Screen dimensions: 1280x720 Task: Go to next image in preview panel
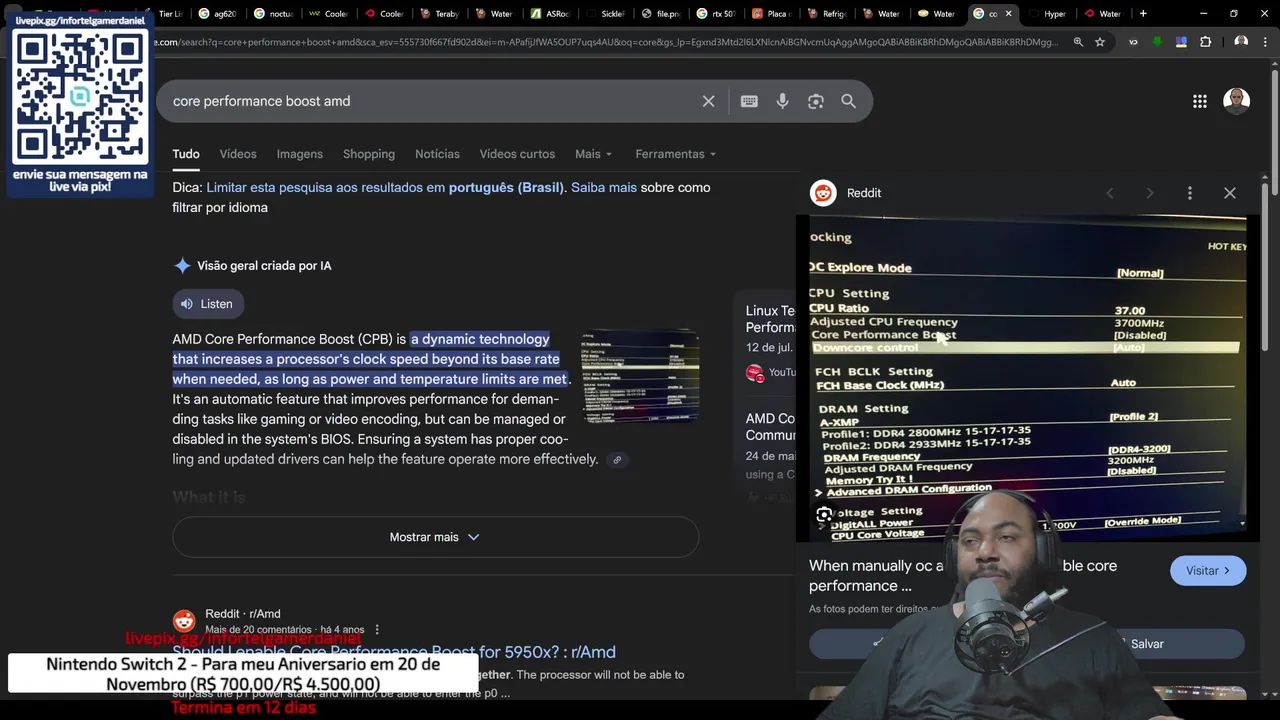click(1150, 193)
